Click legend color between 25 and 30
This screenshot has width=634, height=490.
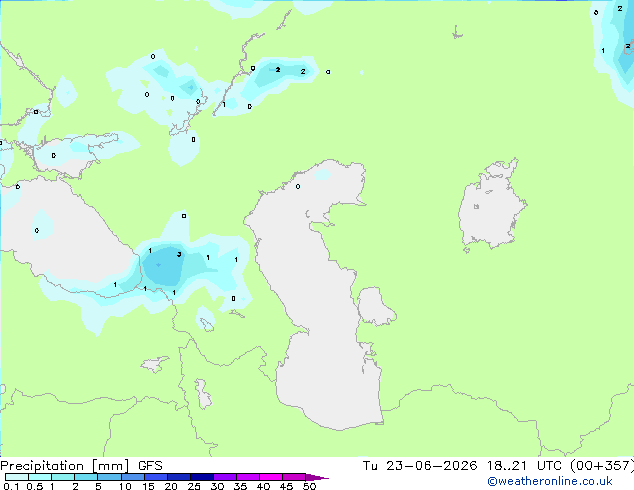pos(201,477)
